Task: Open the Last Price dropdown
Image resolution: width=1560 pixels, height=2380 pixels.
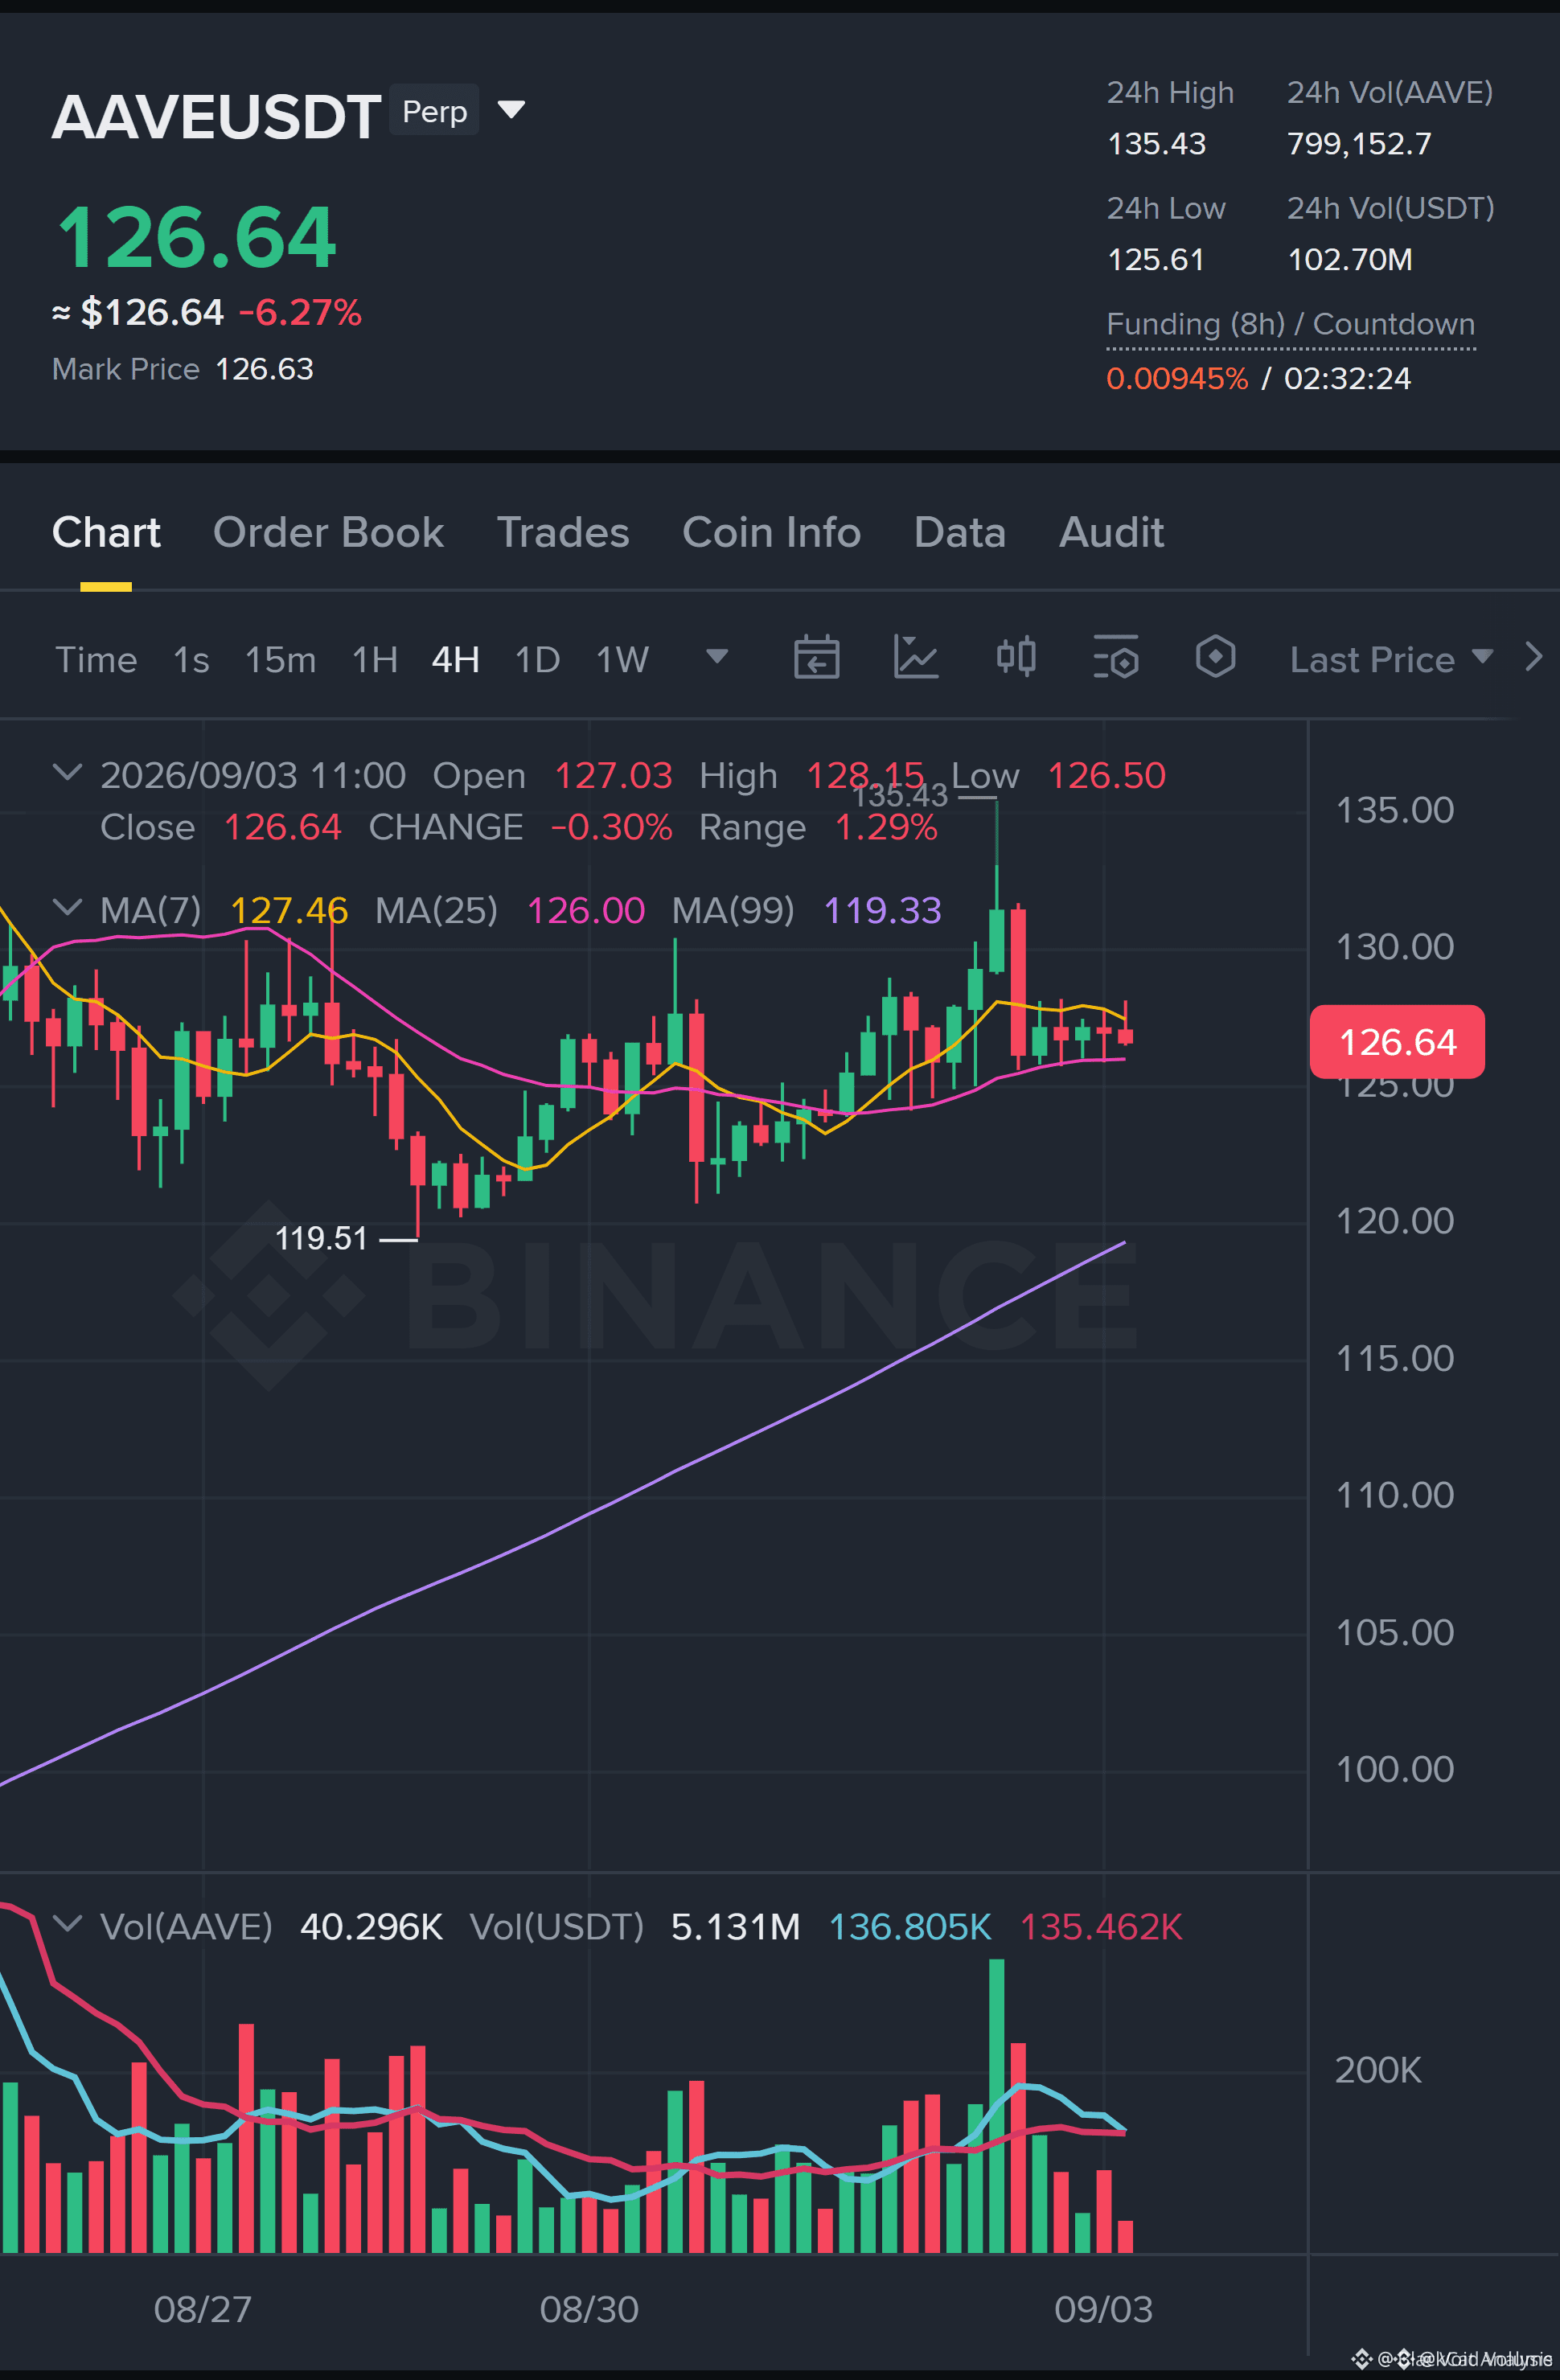Action: [x=1391, y=660]
